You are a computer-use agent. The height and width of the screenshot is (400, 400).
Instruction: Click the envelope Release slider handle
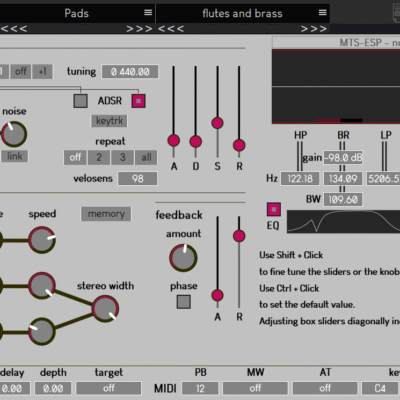pos(239,145)
